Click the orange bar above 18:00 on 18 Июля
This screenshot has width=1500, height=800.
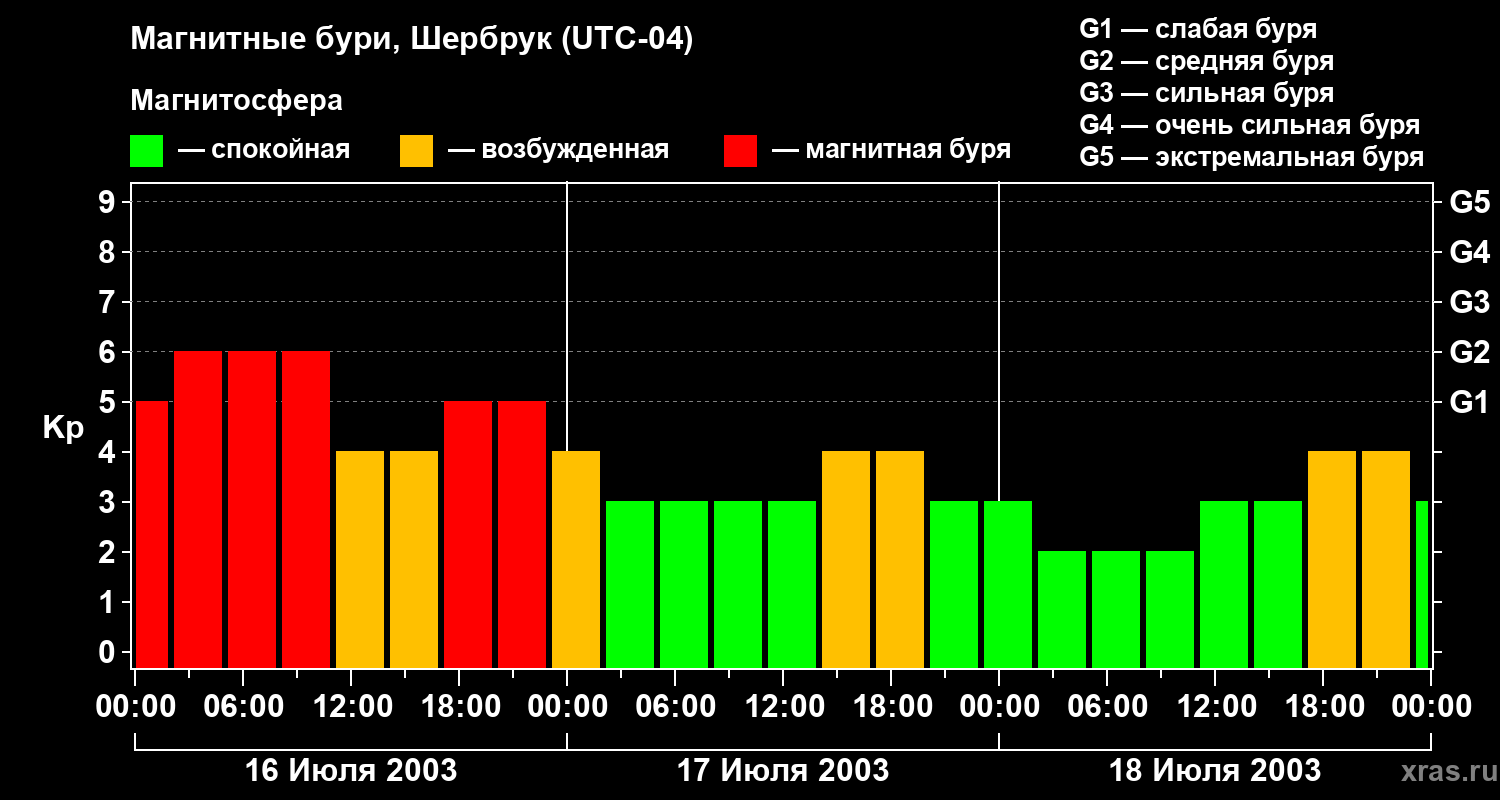point(1332,560)
